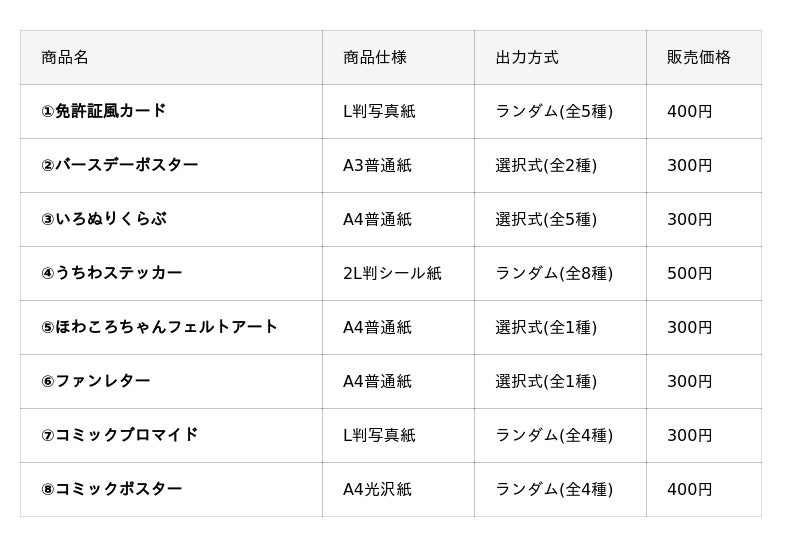Click the 選択式(全2種) output cell
The height and width of the screenshot is (547, 800).
click(546, 165)
